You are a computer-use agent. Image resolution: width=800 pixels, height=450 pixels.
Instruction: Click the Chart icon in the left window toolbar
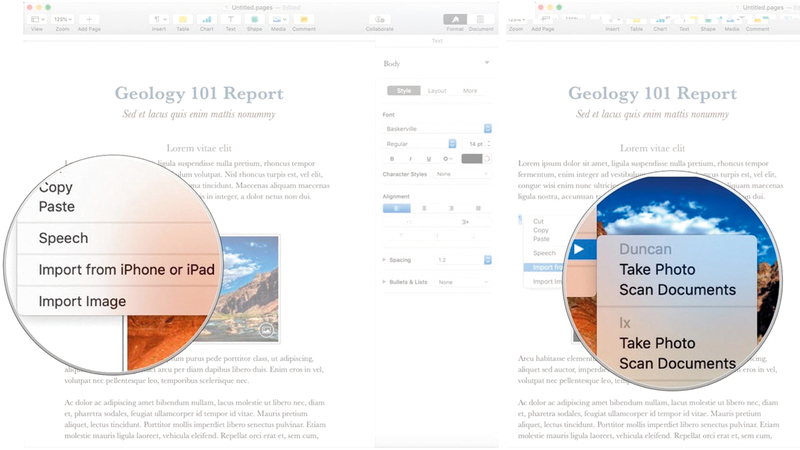(x=207, y=19)
